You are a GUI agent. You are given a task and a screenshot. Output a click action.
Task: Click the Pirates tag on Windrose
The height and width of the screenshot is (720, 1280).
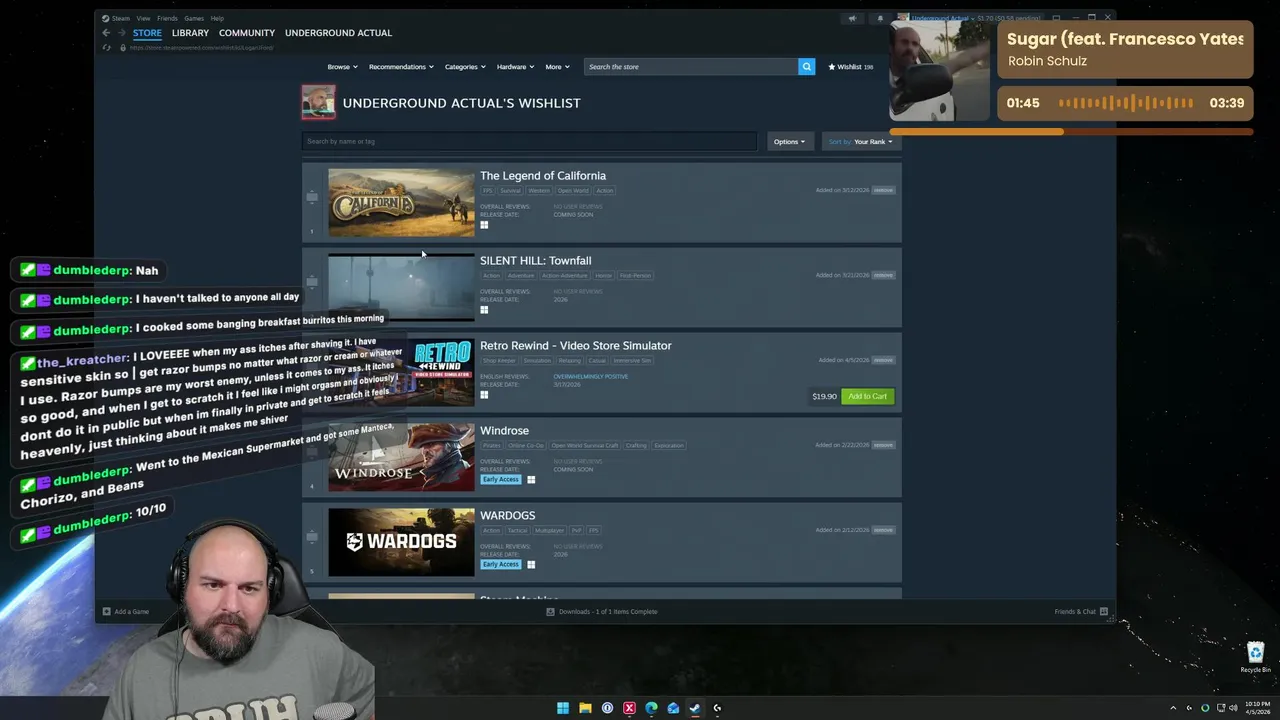tap(491, 445)
